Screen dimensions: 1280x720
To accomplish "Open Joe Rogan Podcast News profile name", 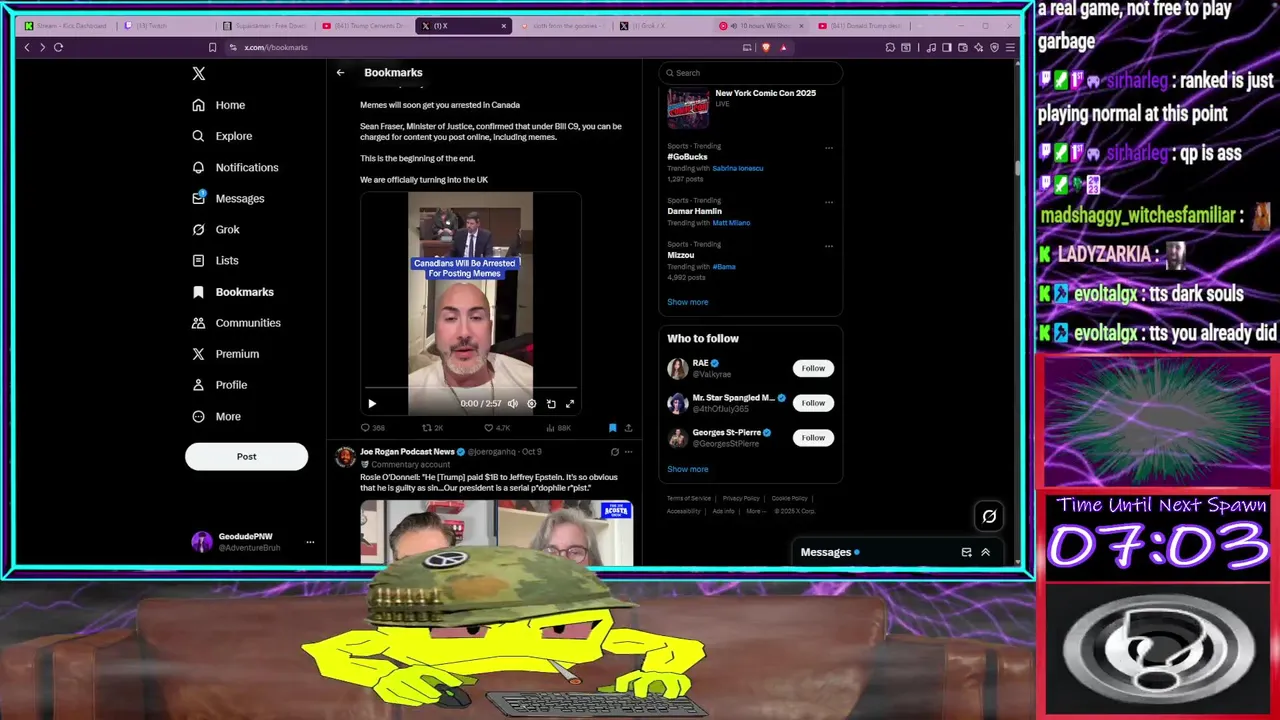I will (407, 452).
